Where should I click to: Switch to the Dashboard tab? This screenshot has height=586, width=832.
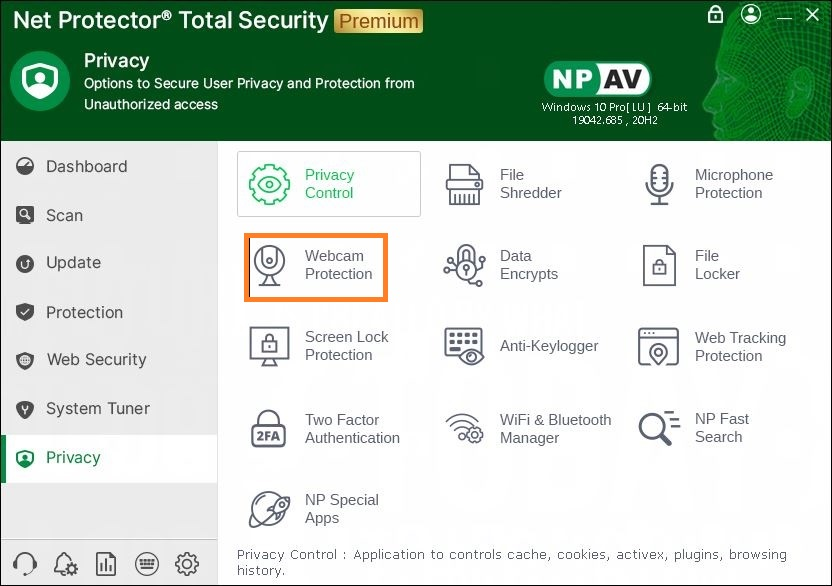pyautogui.click(x=86, y=167)
